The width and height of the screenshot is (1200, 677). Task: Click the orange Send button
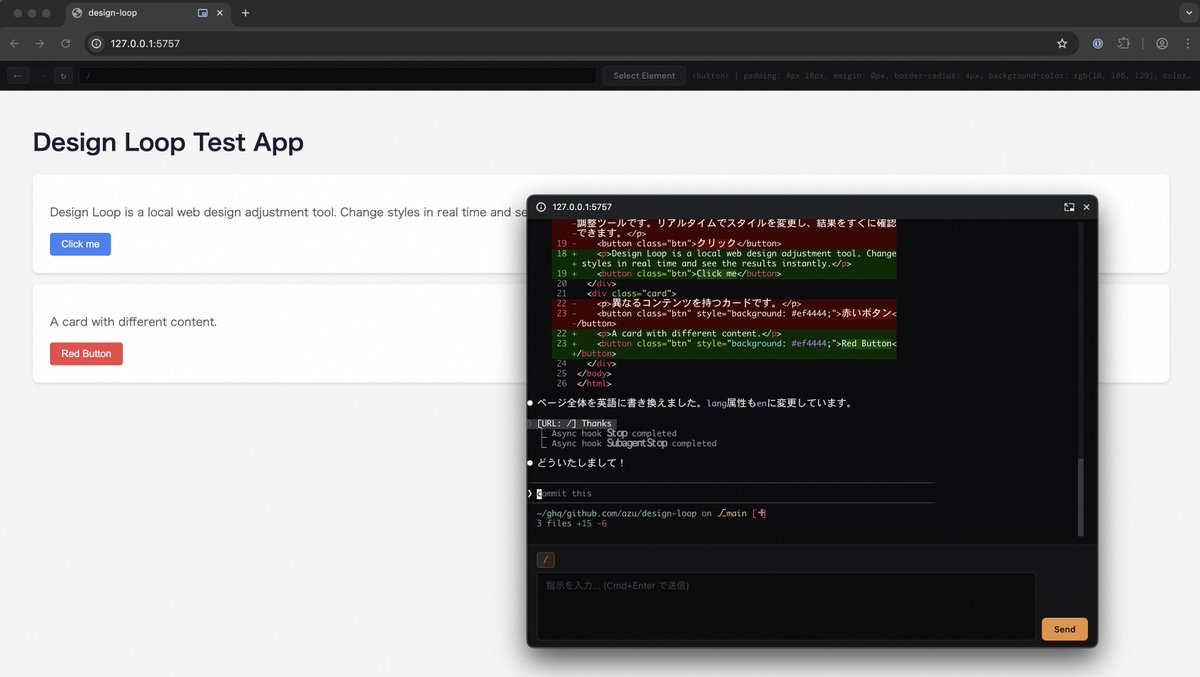coord(1064,629)
